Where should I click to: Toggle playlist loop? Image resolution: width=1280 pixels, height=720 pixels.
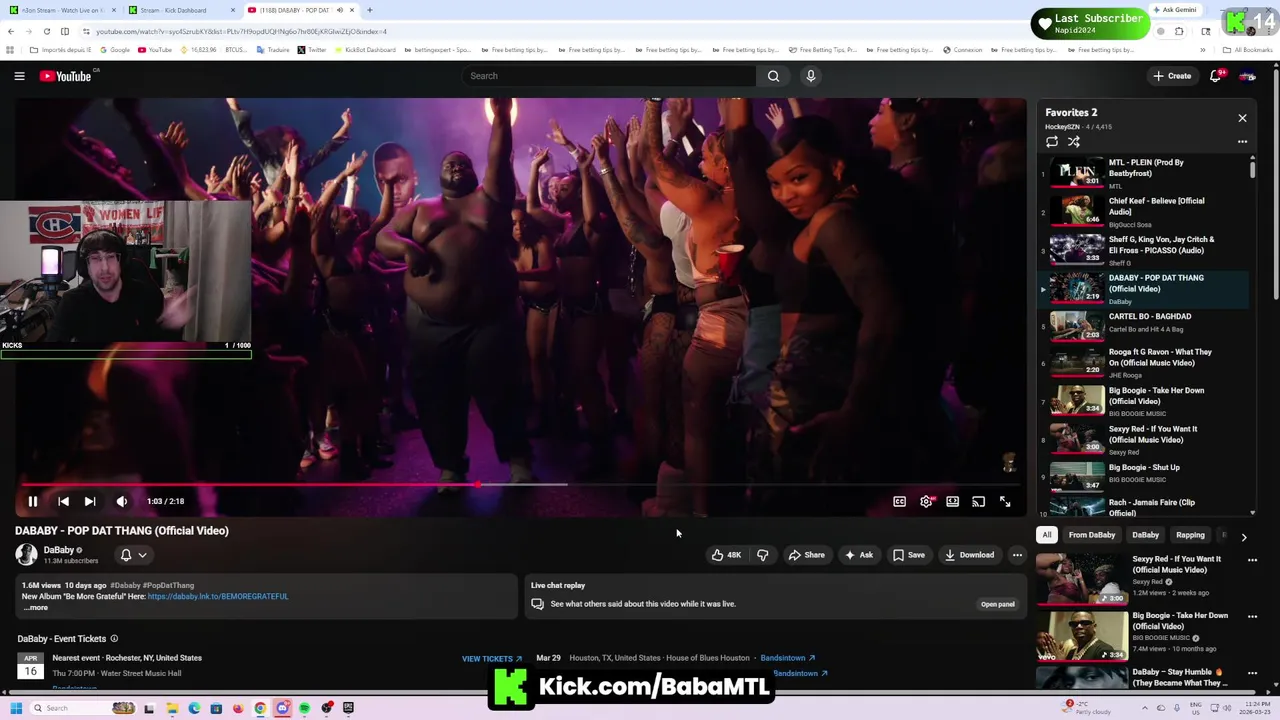(x=1052, y=142)
